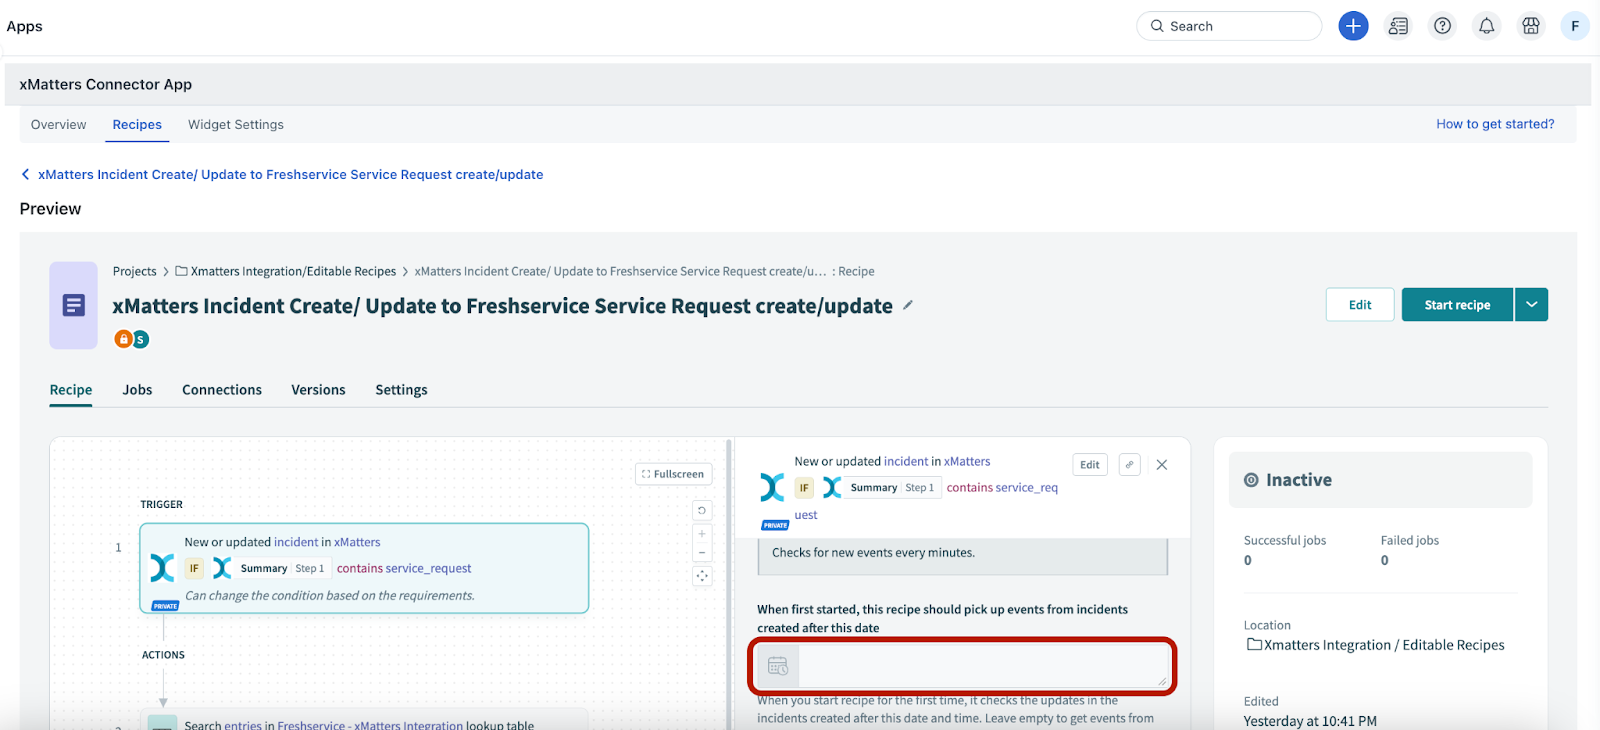Click the IF badge in detail panel header
The image size is (1600, 730).
[804, 488]
